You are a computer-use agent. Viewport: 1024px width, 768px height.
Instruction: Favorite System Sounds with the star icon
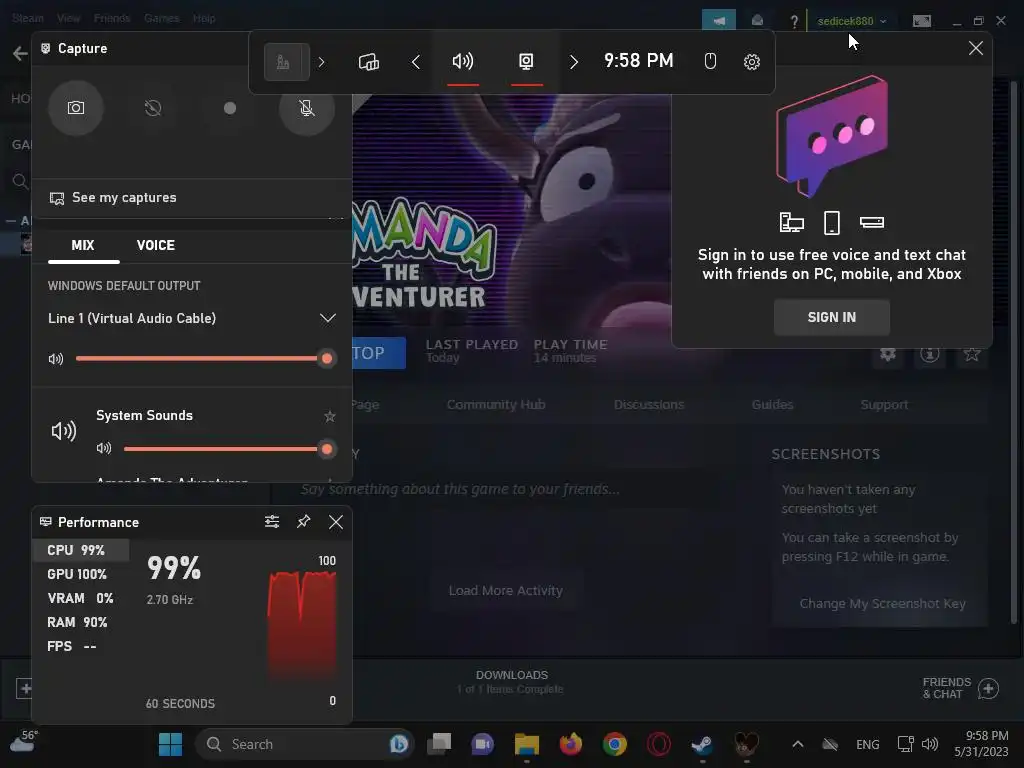(330, 416)
